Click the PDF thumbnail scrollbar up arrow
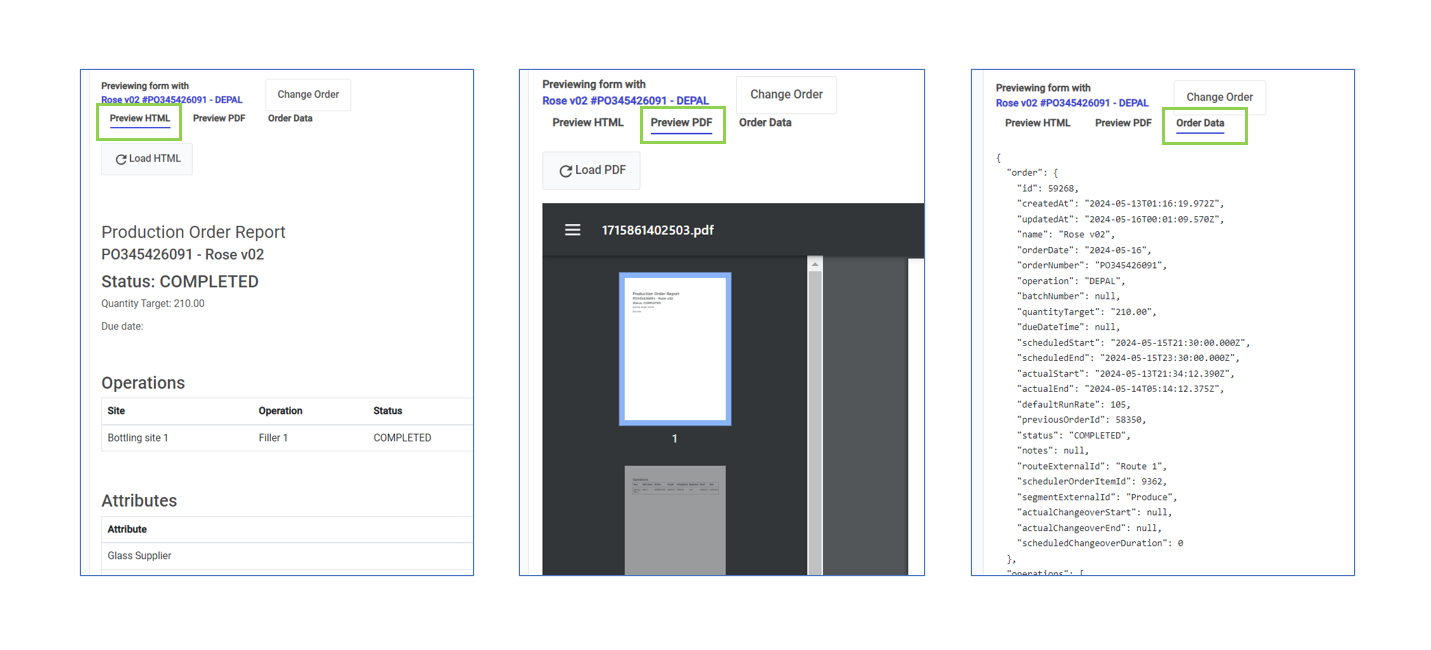This screenshot has width=1431, height=650. (815, 265)
